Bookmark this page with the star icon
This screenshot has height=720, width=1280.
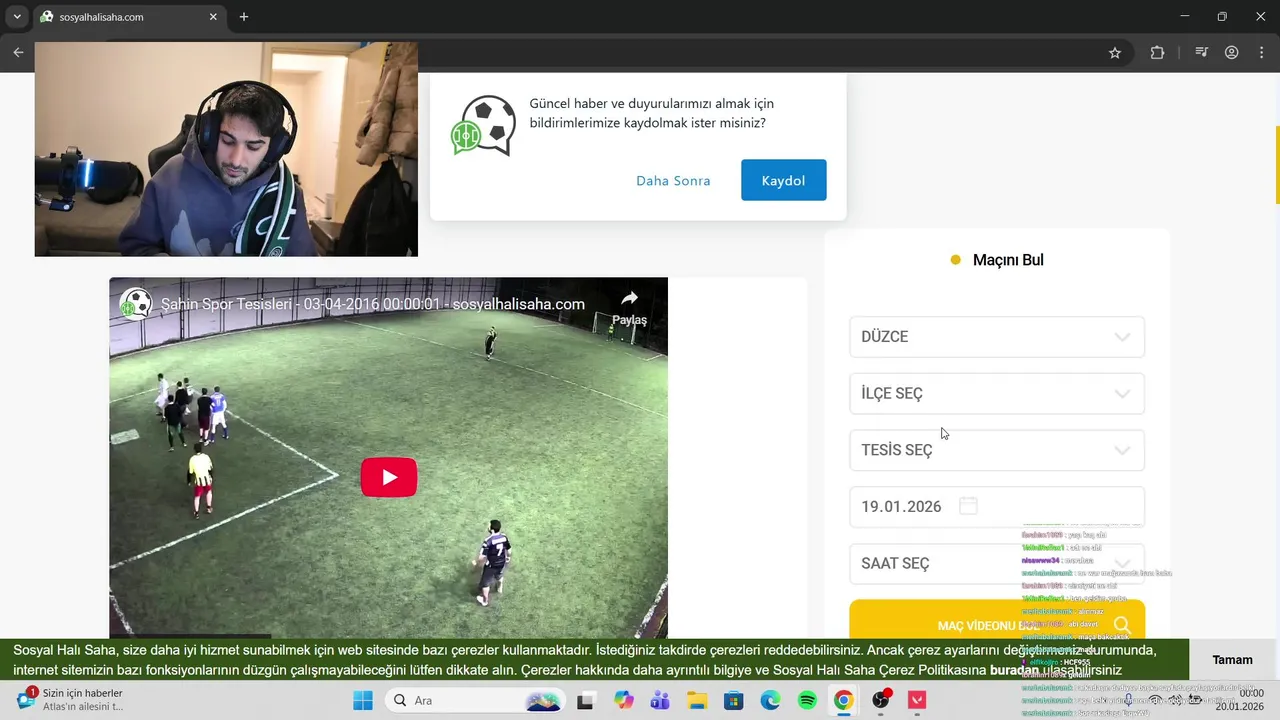(1115, 53)
